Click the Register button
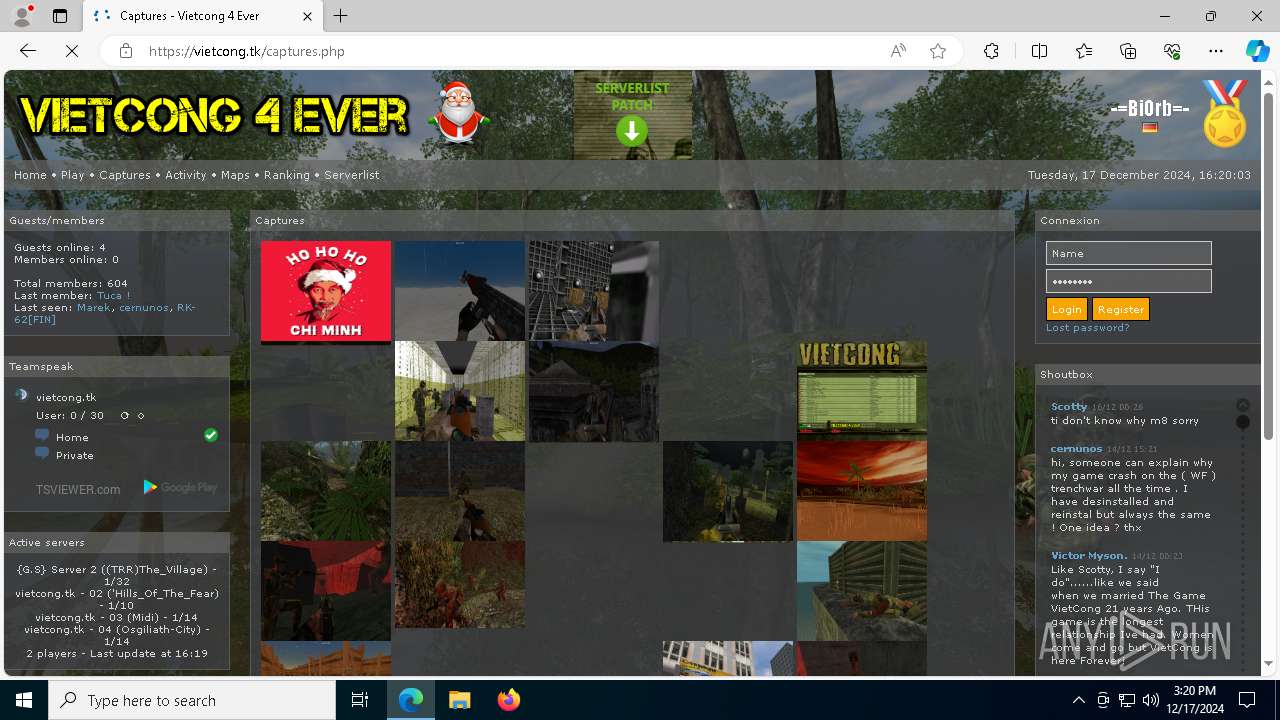Image resolution: width=1280 pixels, height=720 pixels. pyautogui.click(x=1120, y=309)
